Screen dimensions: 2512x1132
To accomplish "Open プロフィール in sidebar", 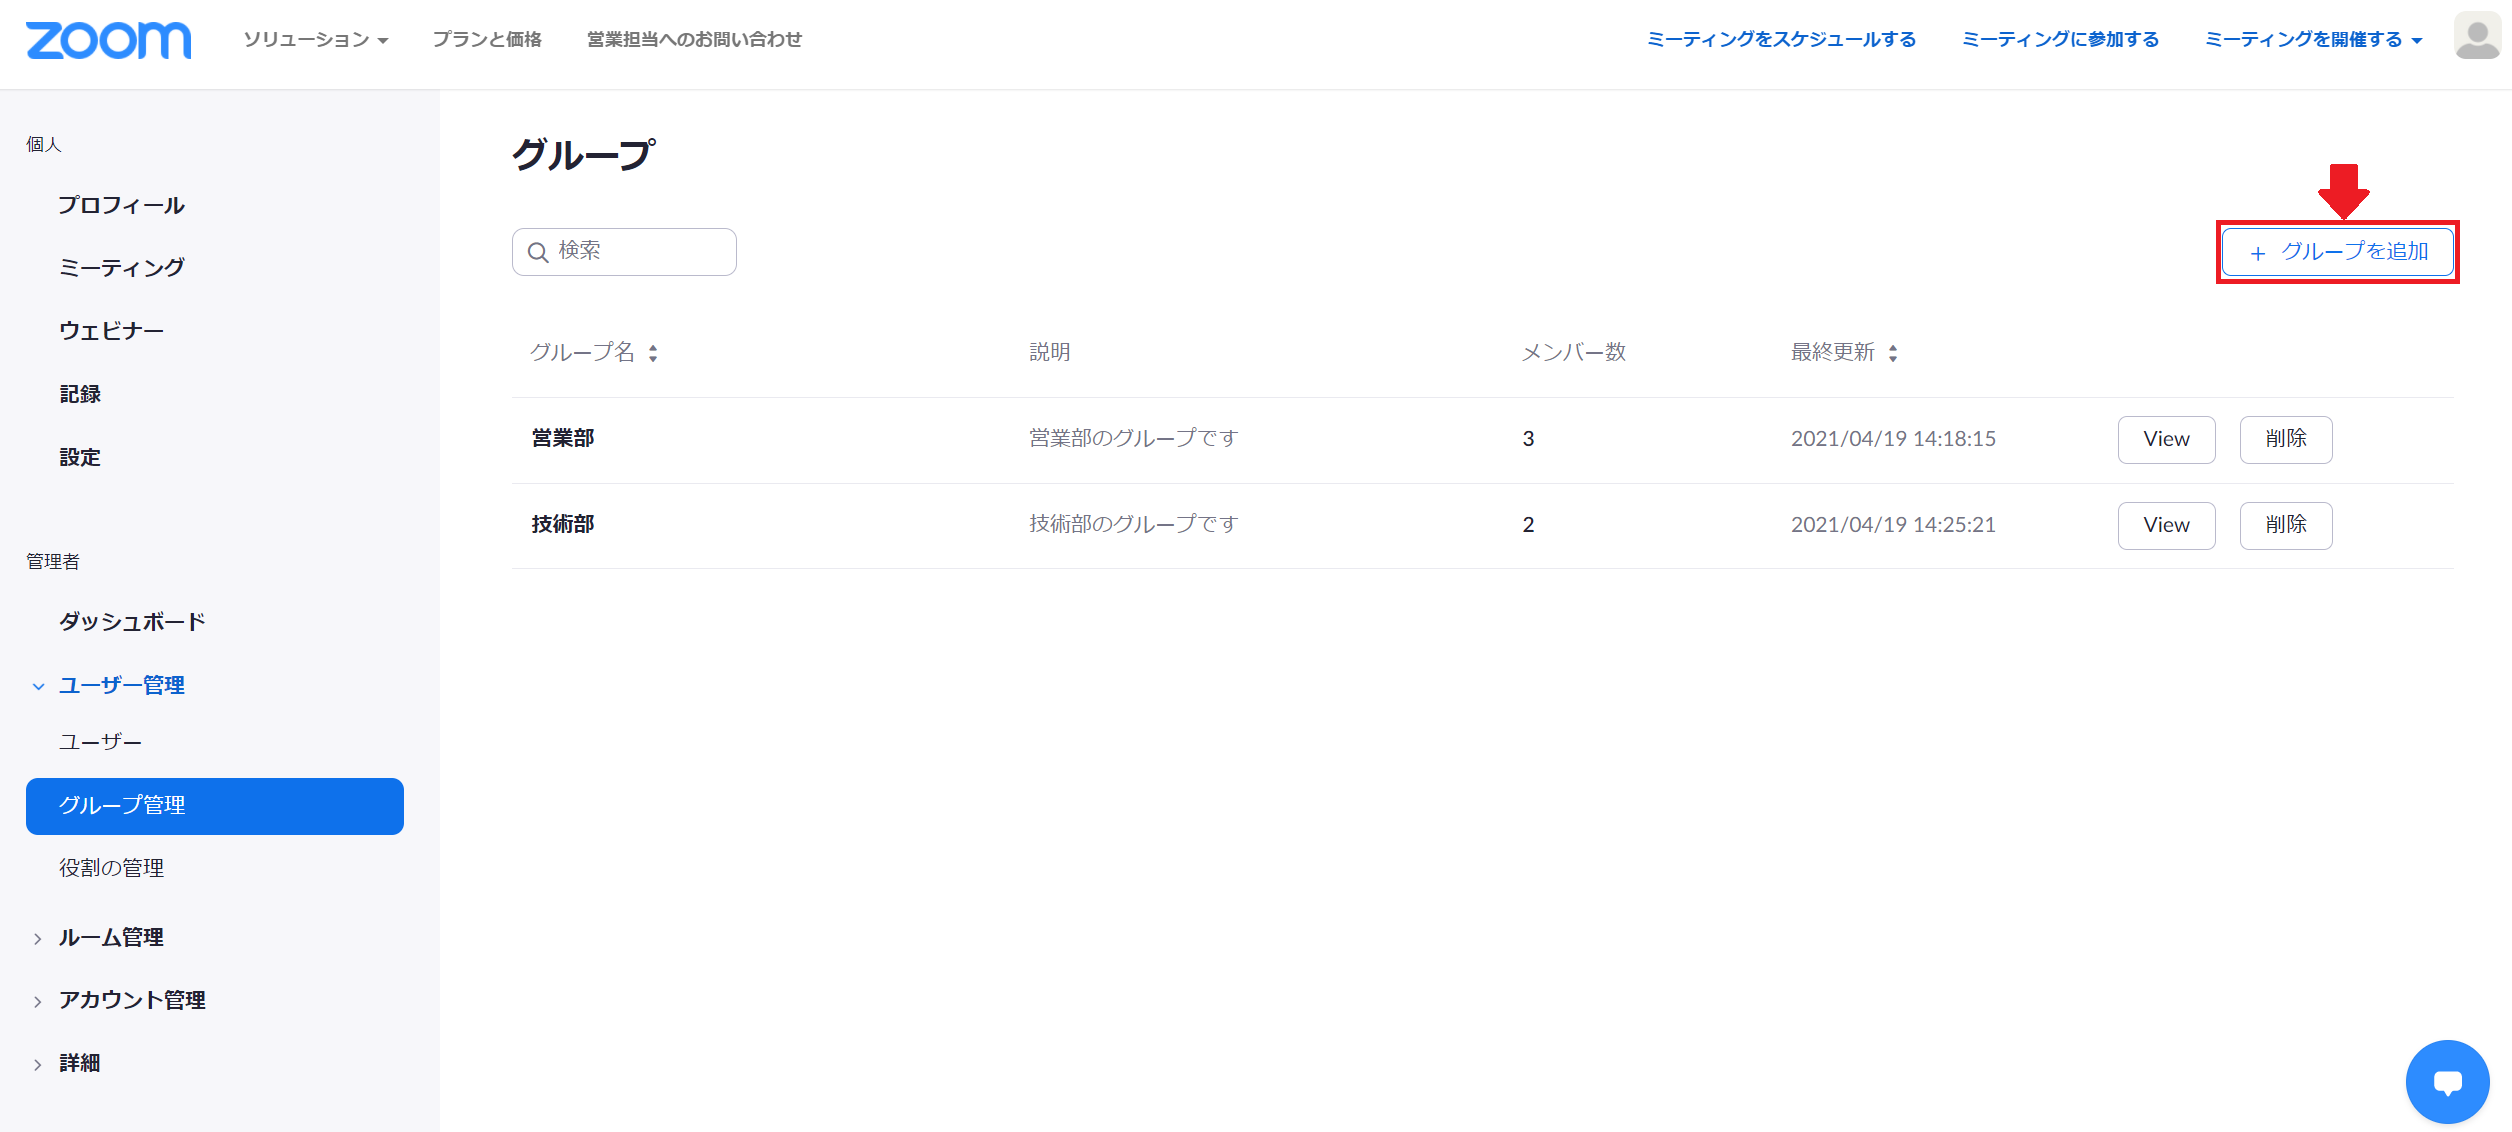I will [121, 205].
